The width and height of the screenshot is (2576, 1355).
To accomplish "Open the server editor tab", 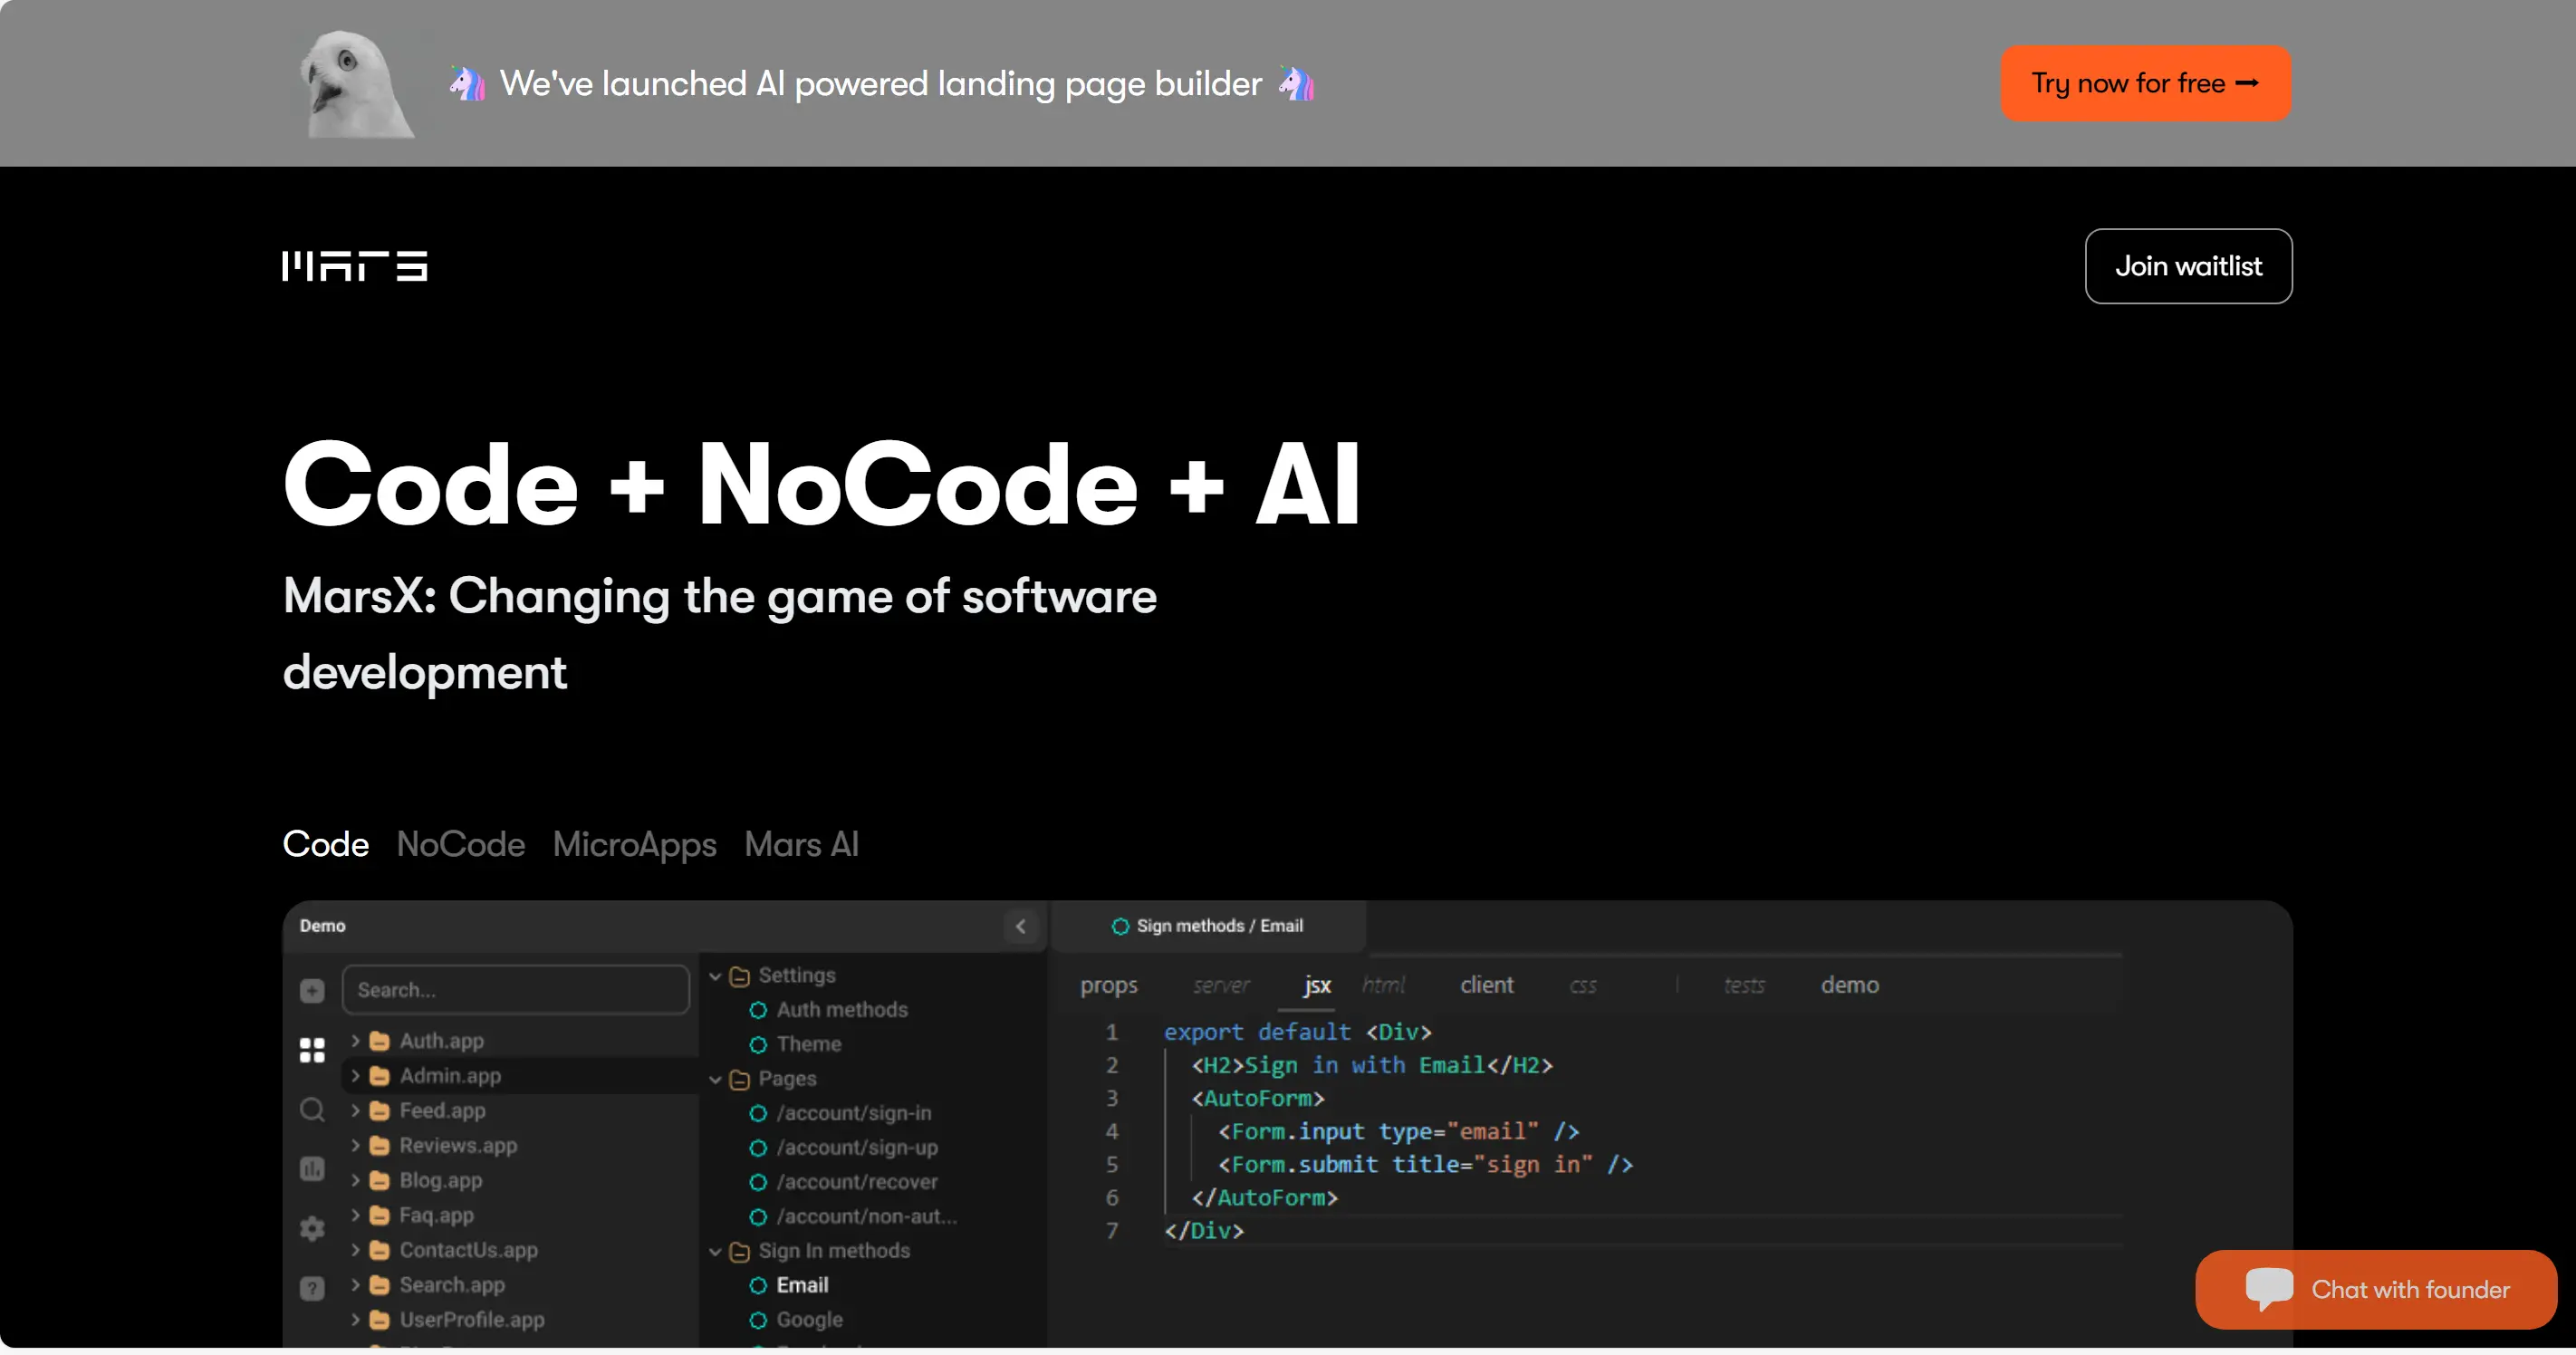I will pos(1221,985).
